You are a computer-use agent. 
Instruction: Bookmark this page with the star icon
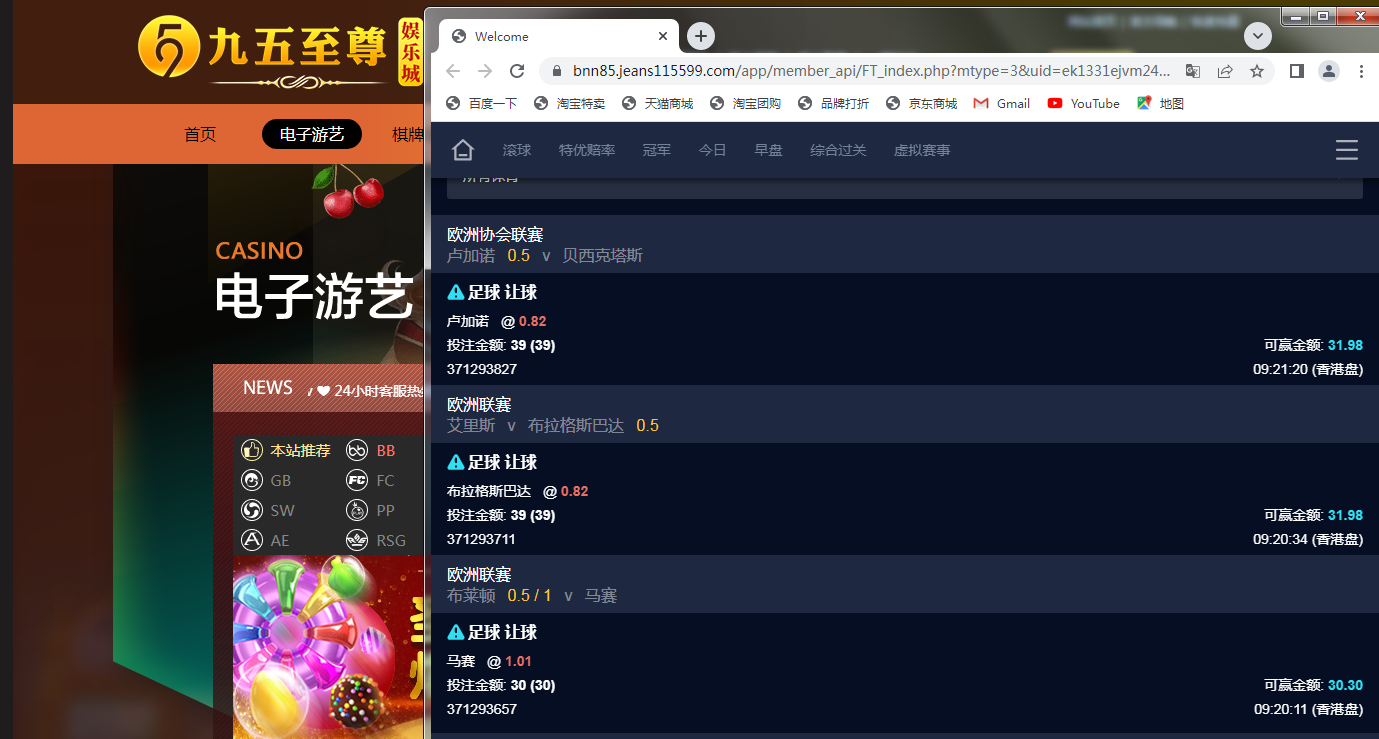1257,71
